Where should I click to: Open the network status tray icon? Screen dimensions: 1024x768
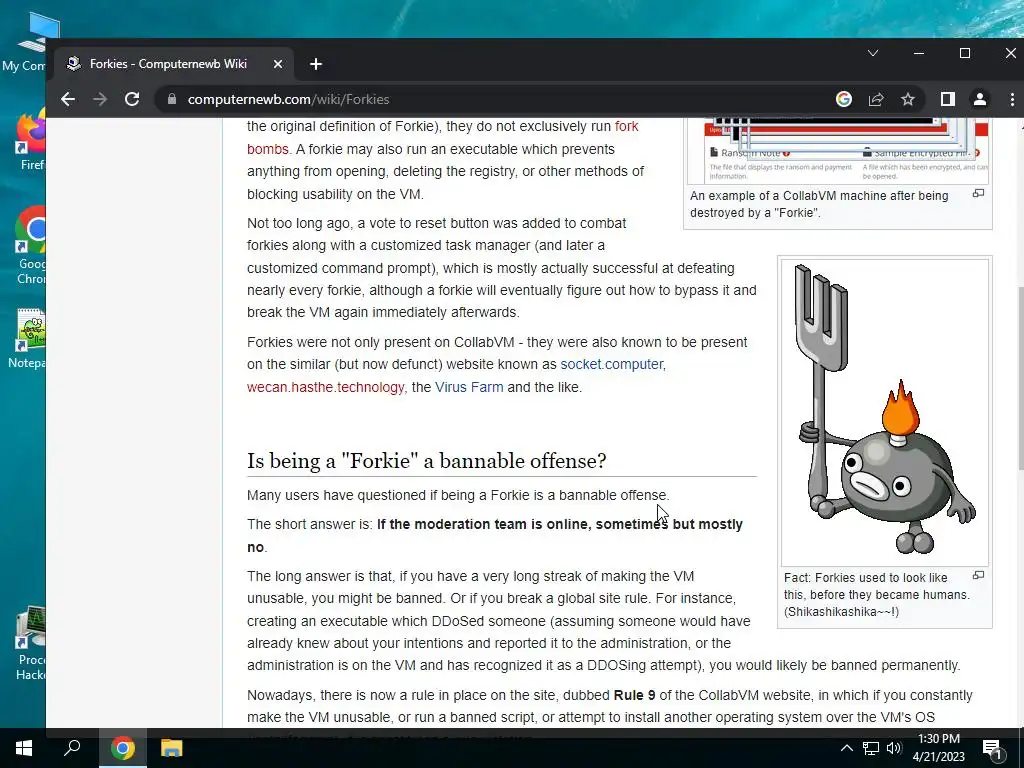[x=871, y=748]
